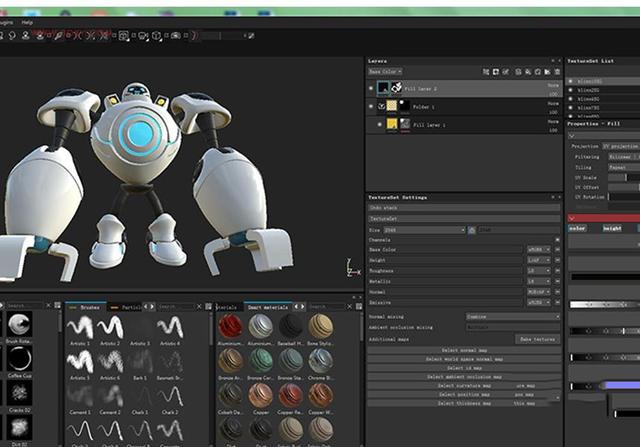
Task: Select the material picker eyedropper tool
Action: pos(58,36)
